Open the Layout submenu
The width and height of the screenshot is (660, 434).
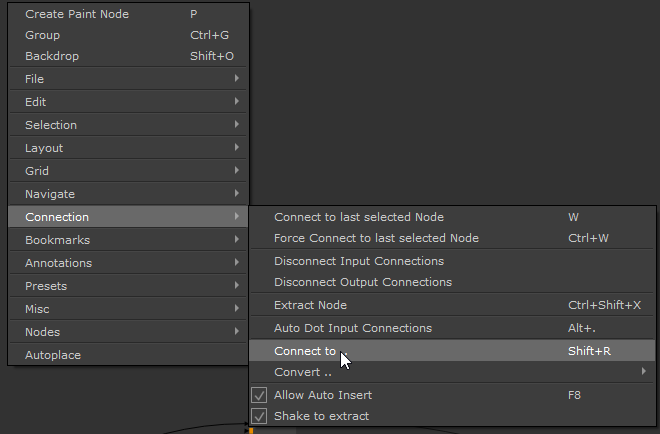(x=128, y=148)
